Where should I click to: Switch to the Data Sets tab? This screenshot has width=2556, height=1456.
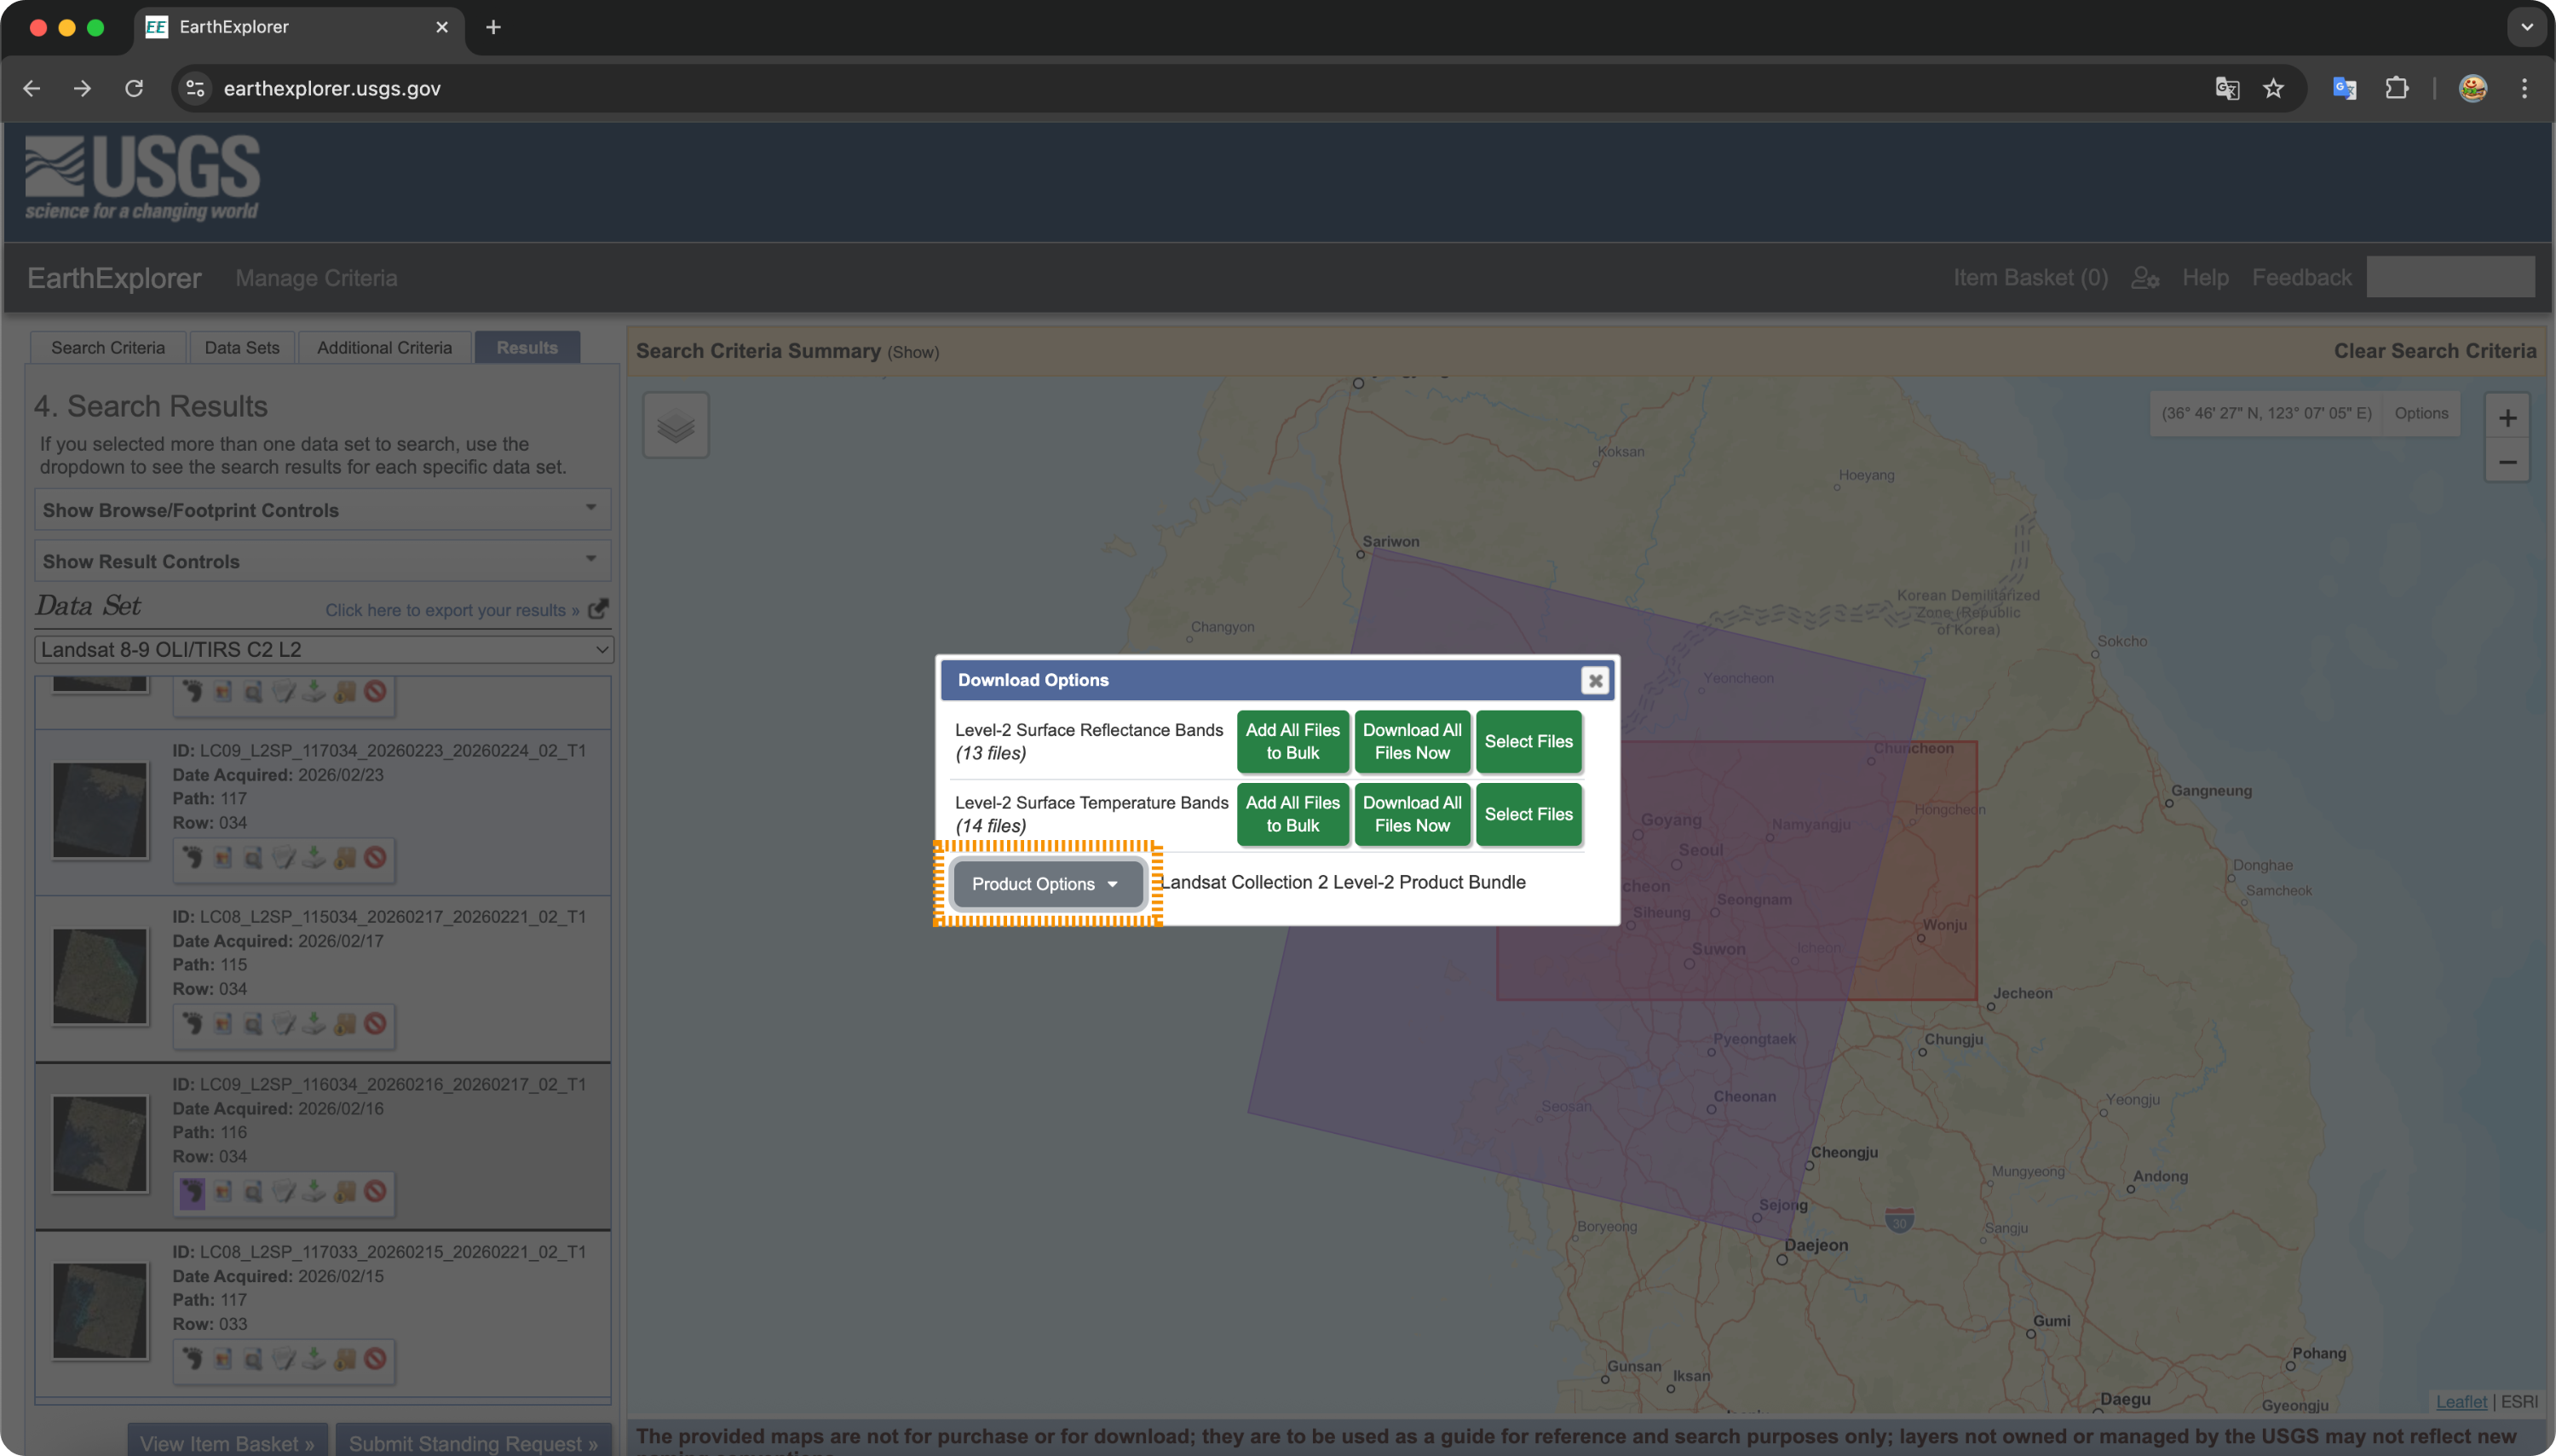pyautogui.click(x=241, y=347)
